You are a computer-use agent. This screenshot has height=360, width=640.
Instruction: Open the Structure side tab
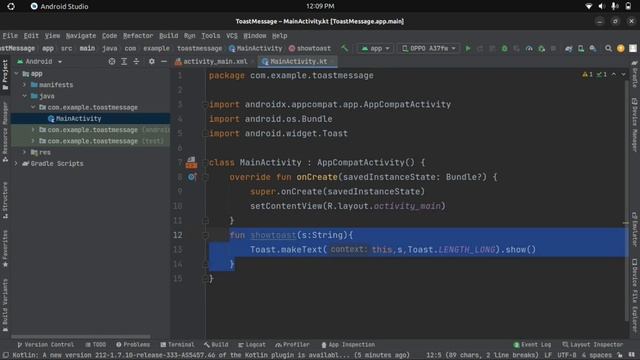pyautogui.click(x=5, y=200)
